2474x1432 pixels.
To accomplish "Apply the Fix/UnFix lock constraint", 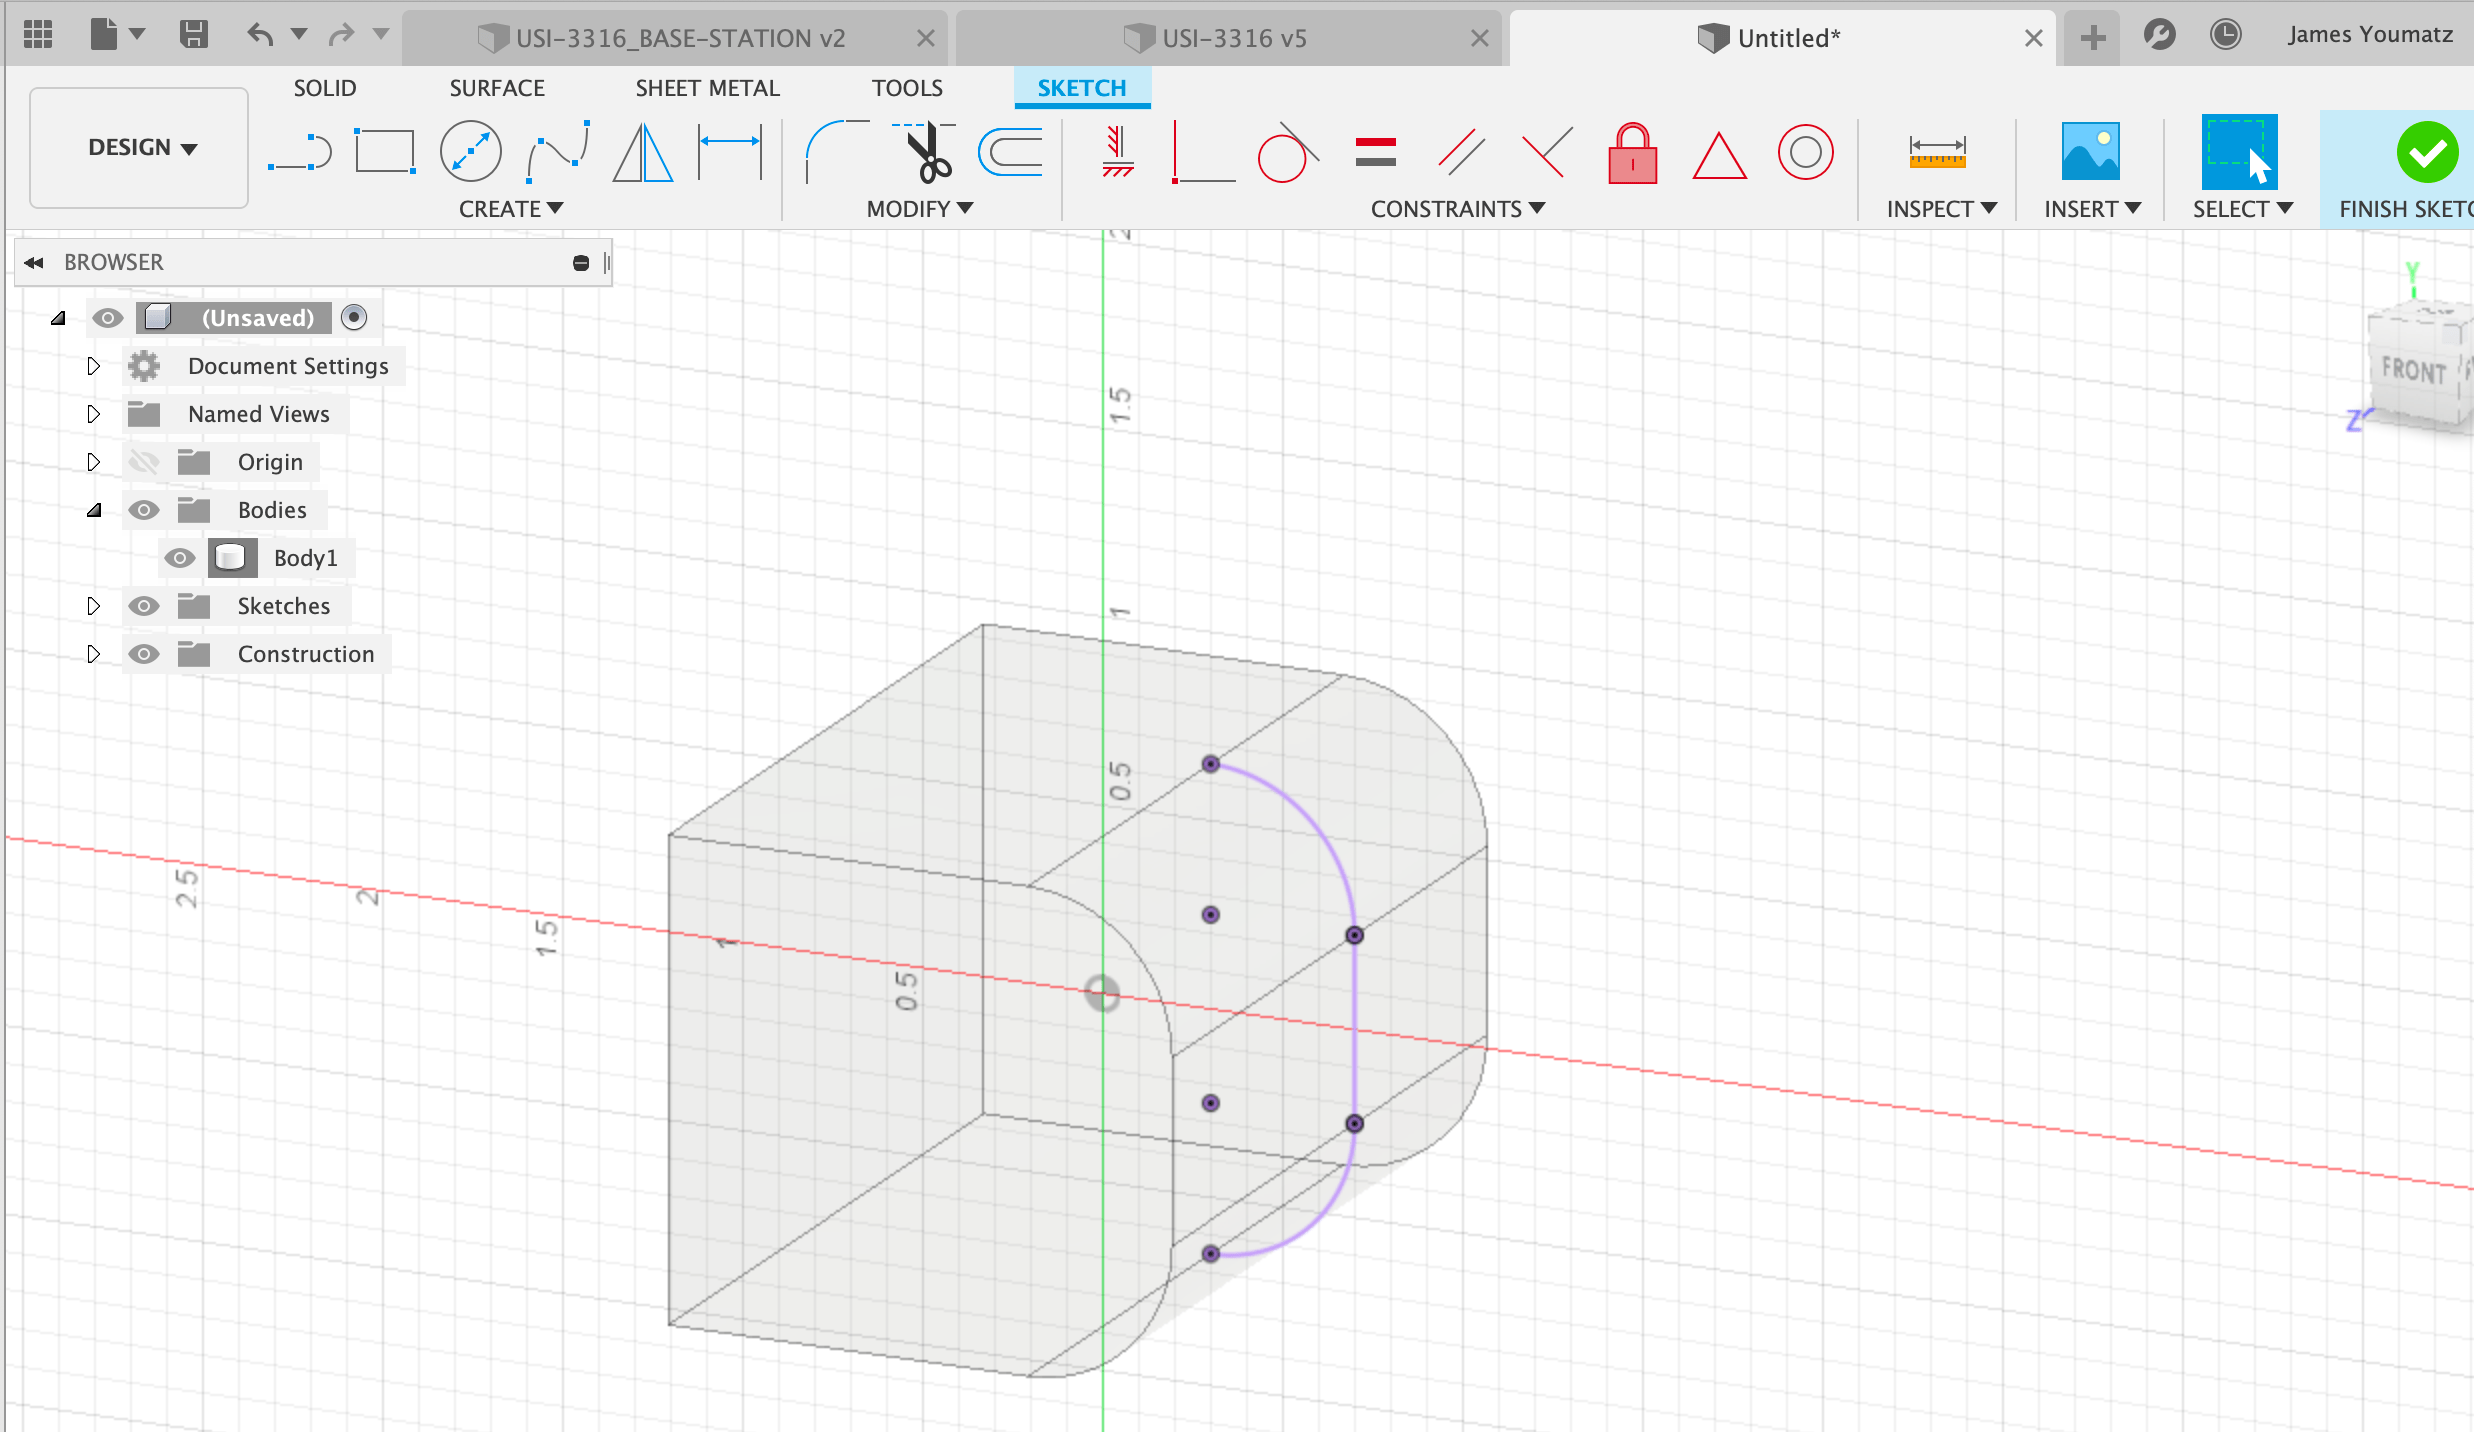I will 1630,152.
